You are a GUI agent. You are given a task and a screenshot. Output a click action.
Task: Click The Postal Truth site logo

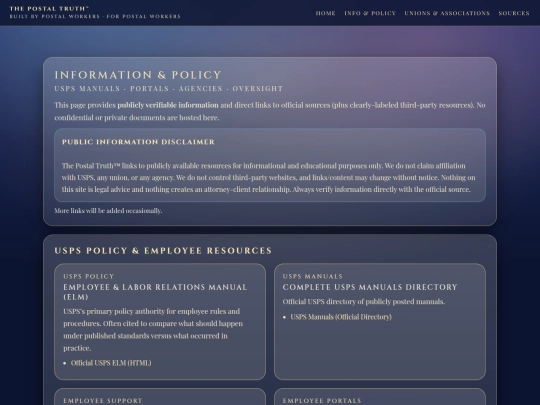click(x=49, y=9)
